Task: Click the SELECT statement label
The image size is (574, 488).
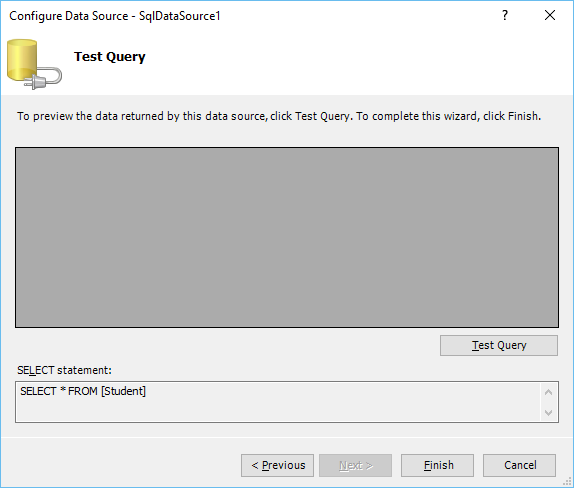Action: (x=64, y=370)
